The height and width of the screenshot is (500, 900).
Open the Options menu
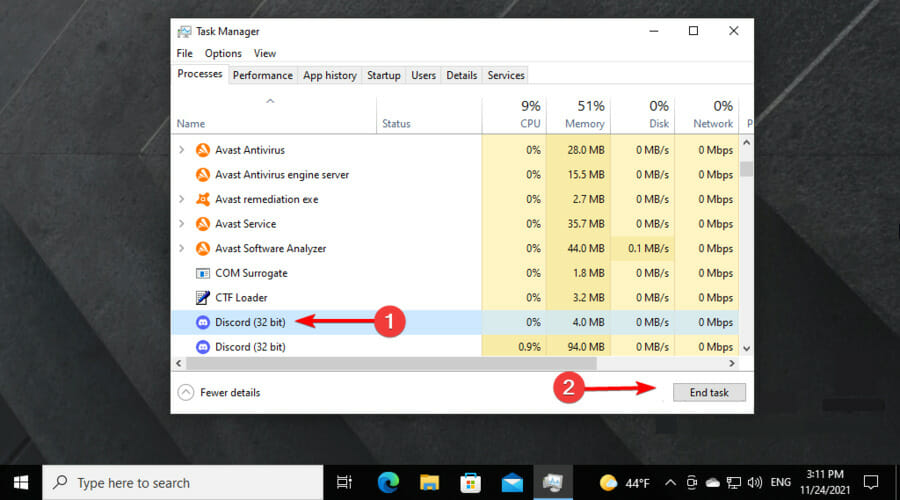[223, 53]
